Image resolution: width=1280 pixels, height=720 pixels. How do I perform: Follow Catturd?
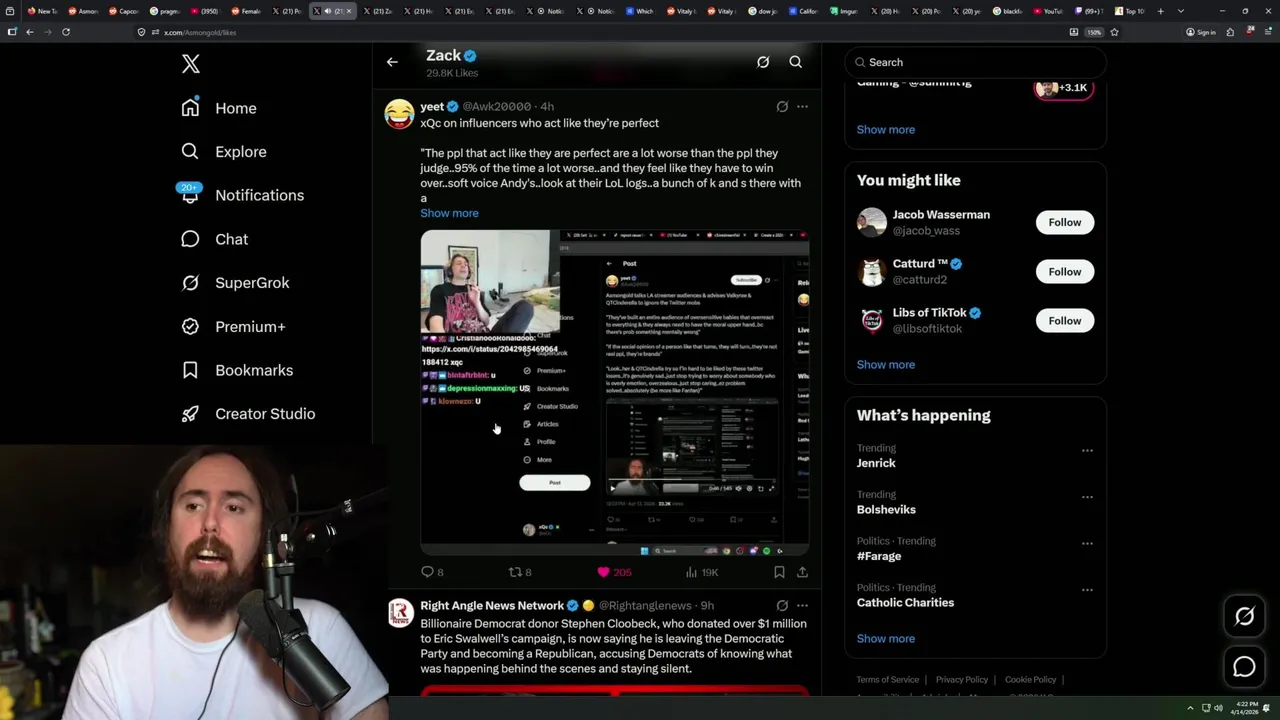1065,271
